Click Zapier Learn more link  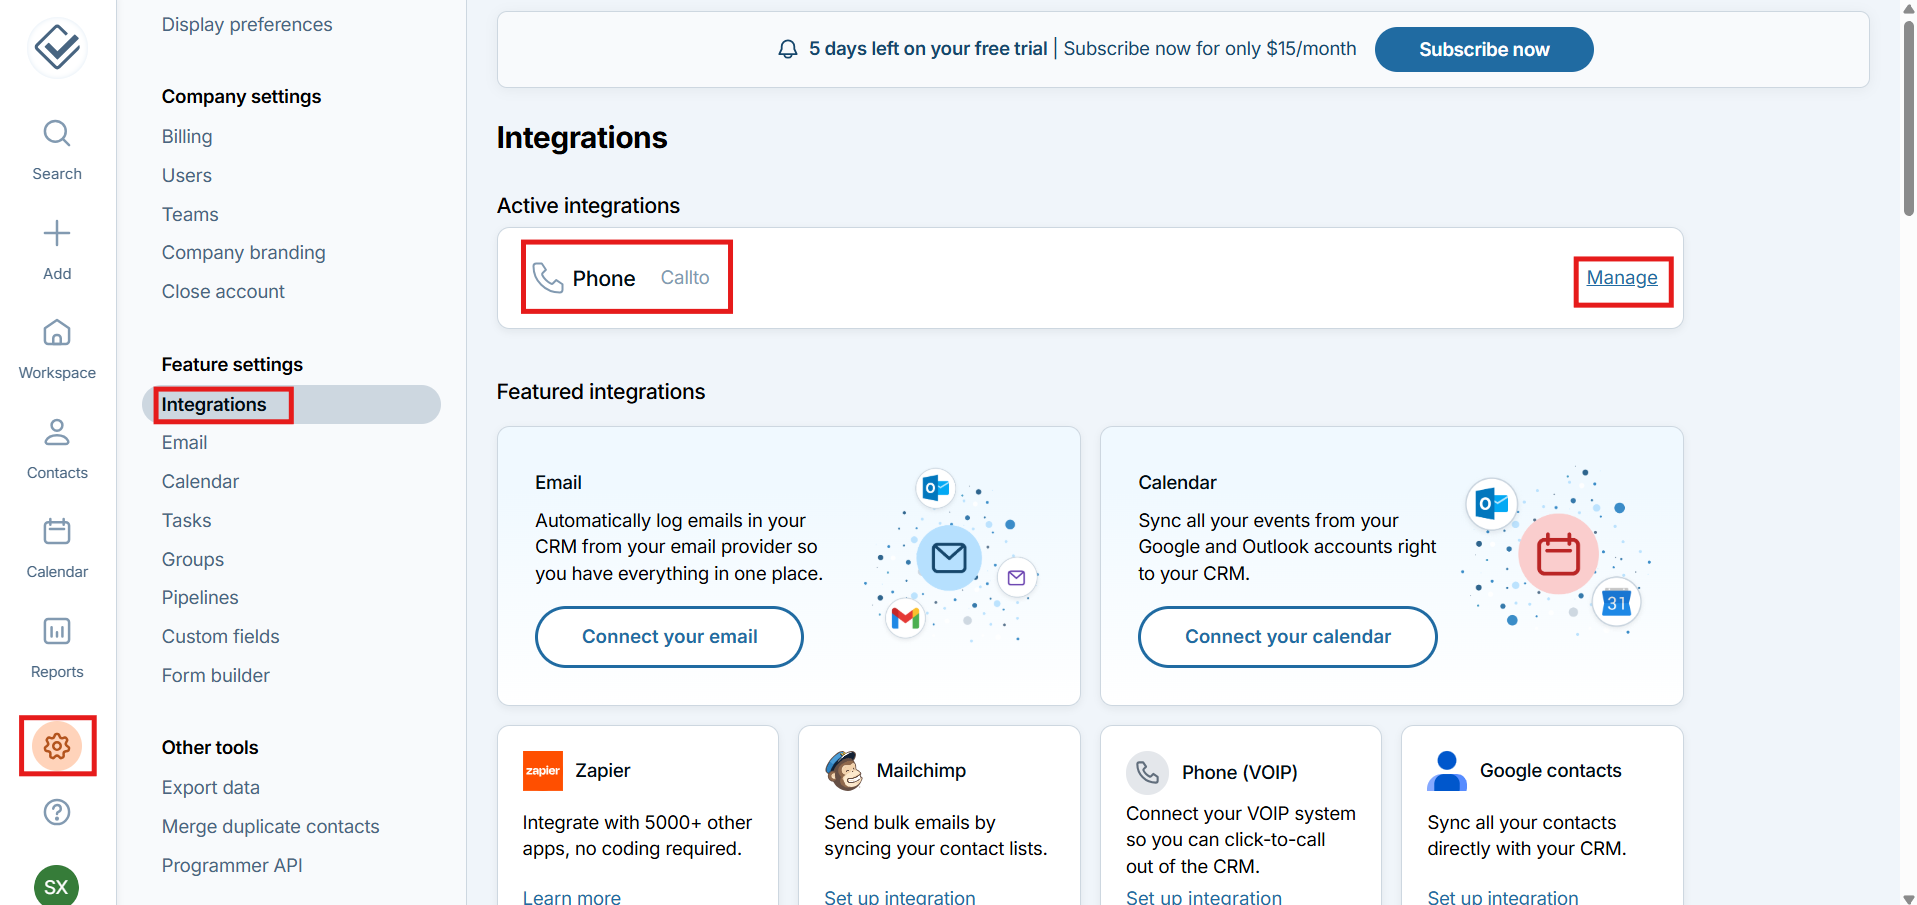pyautogui.click(x=571, y=897)
